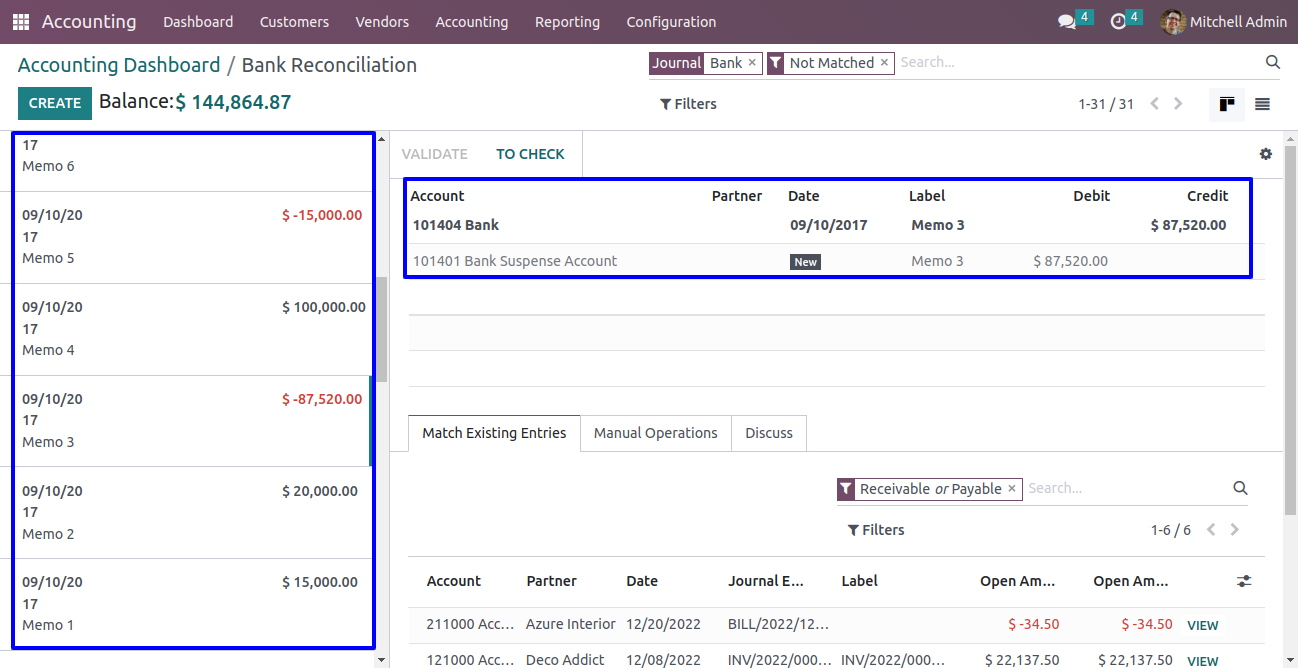
Task: Open the conversations chat icon
Action: click(x=1067, y=22)
